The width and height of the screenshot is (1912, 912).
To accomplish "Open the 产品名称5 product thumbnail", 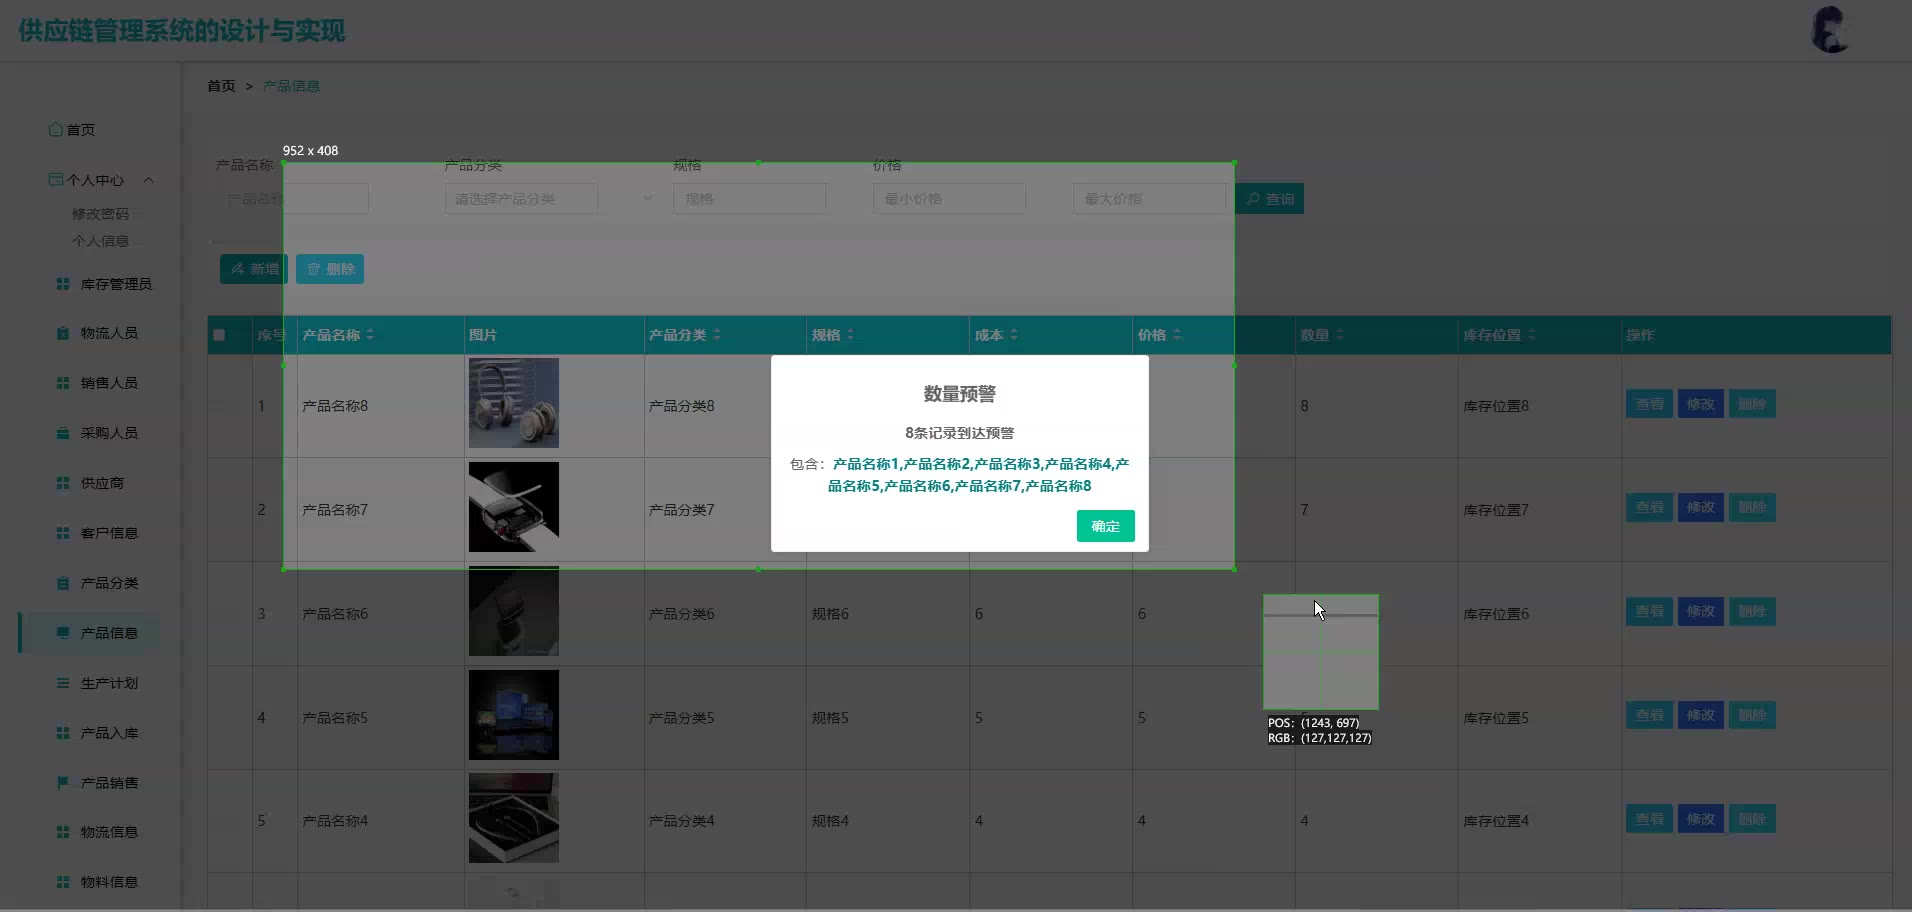I will click(x=514, y=715).
